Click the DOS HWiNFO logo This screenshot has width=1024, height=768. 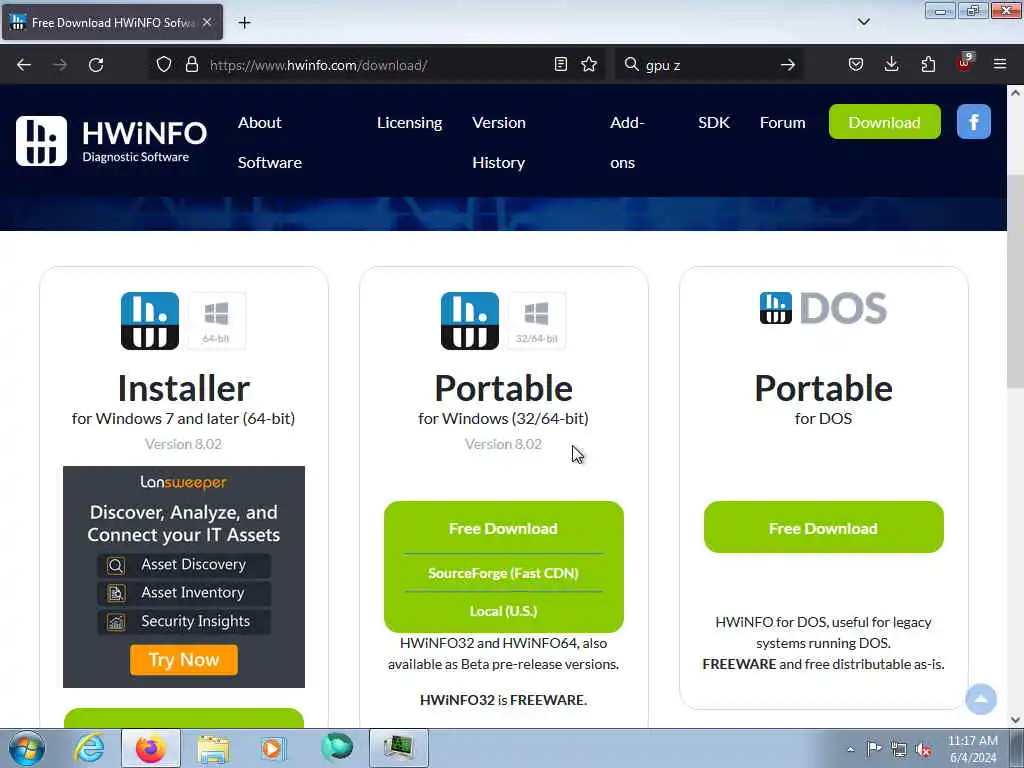tap(823, 308)
